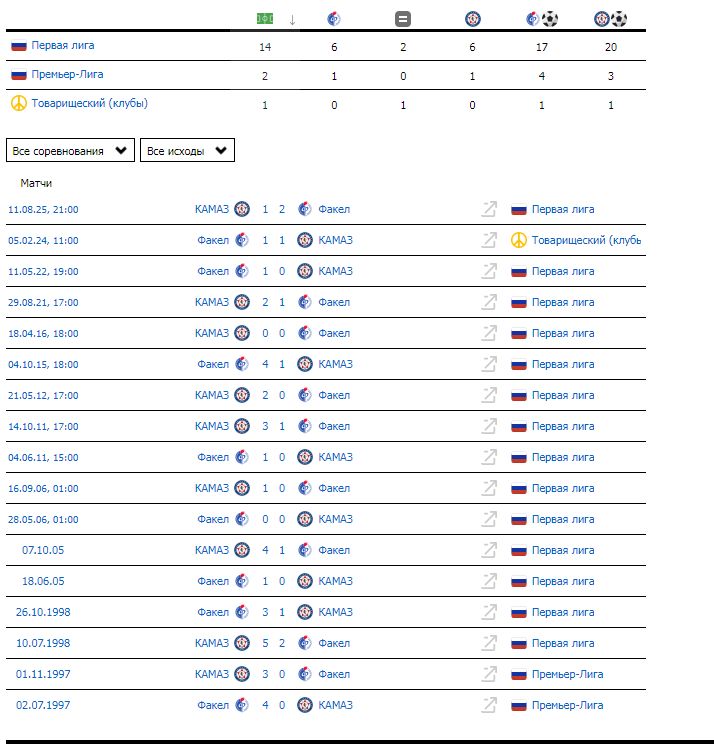Click Russian flag next to Премьер-Лига summary row

[18, 75]
